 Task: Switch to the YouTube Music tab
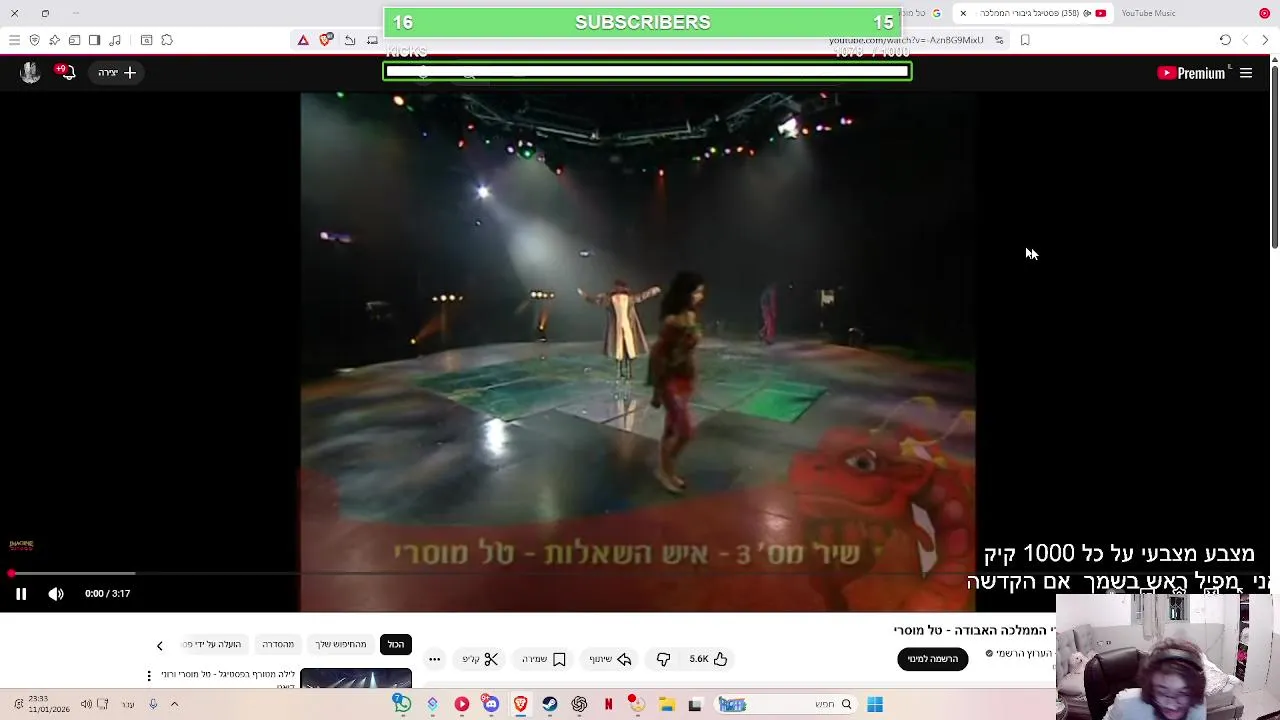1148,13
